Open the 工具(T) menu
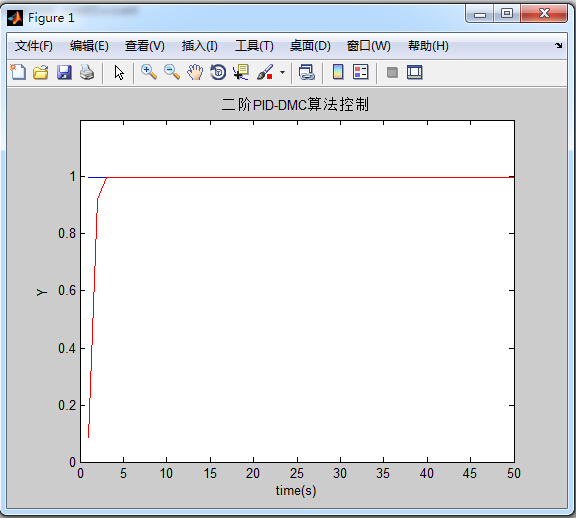The image size is (576, 518). 254,46
